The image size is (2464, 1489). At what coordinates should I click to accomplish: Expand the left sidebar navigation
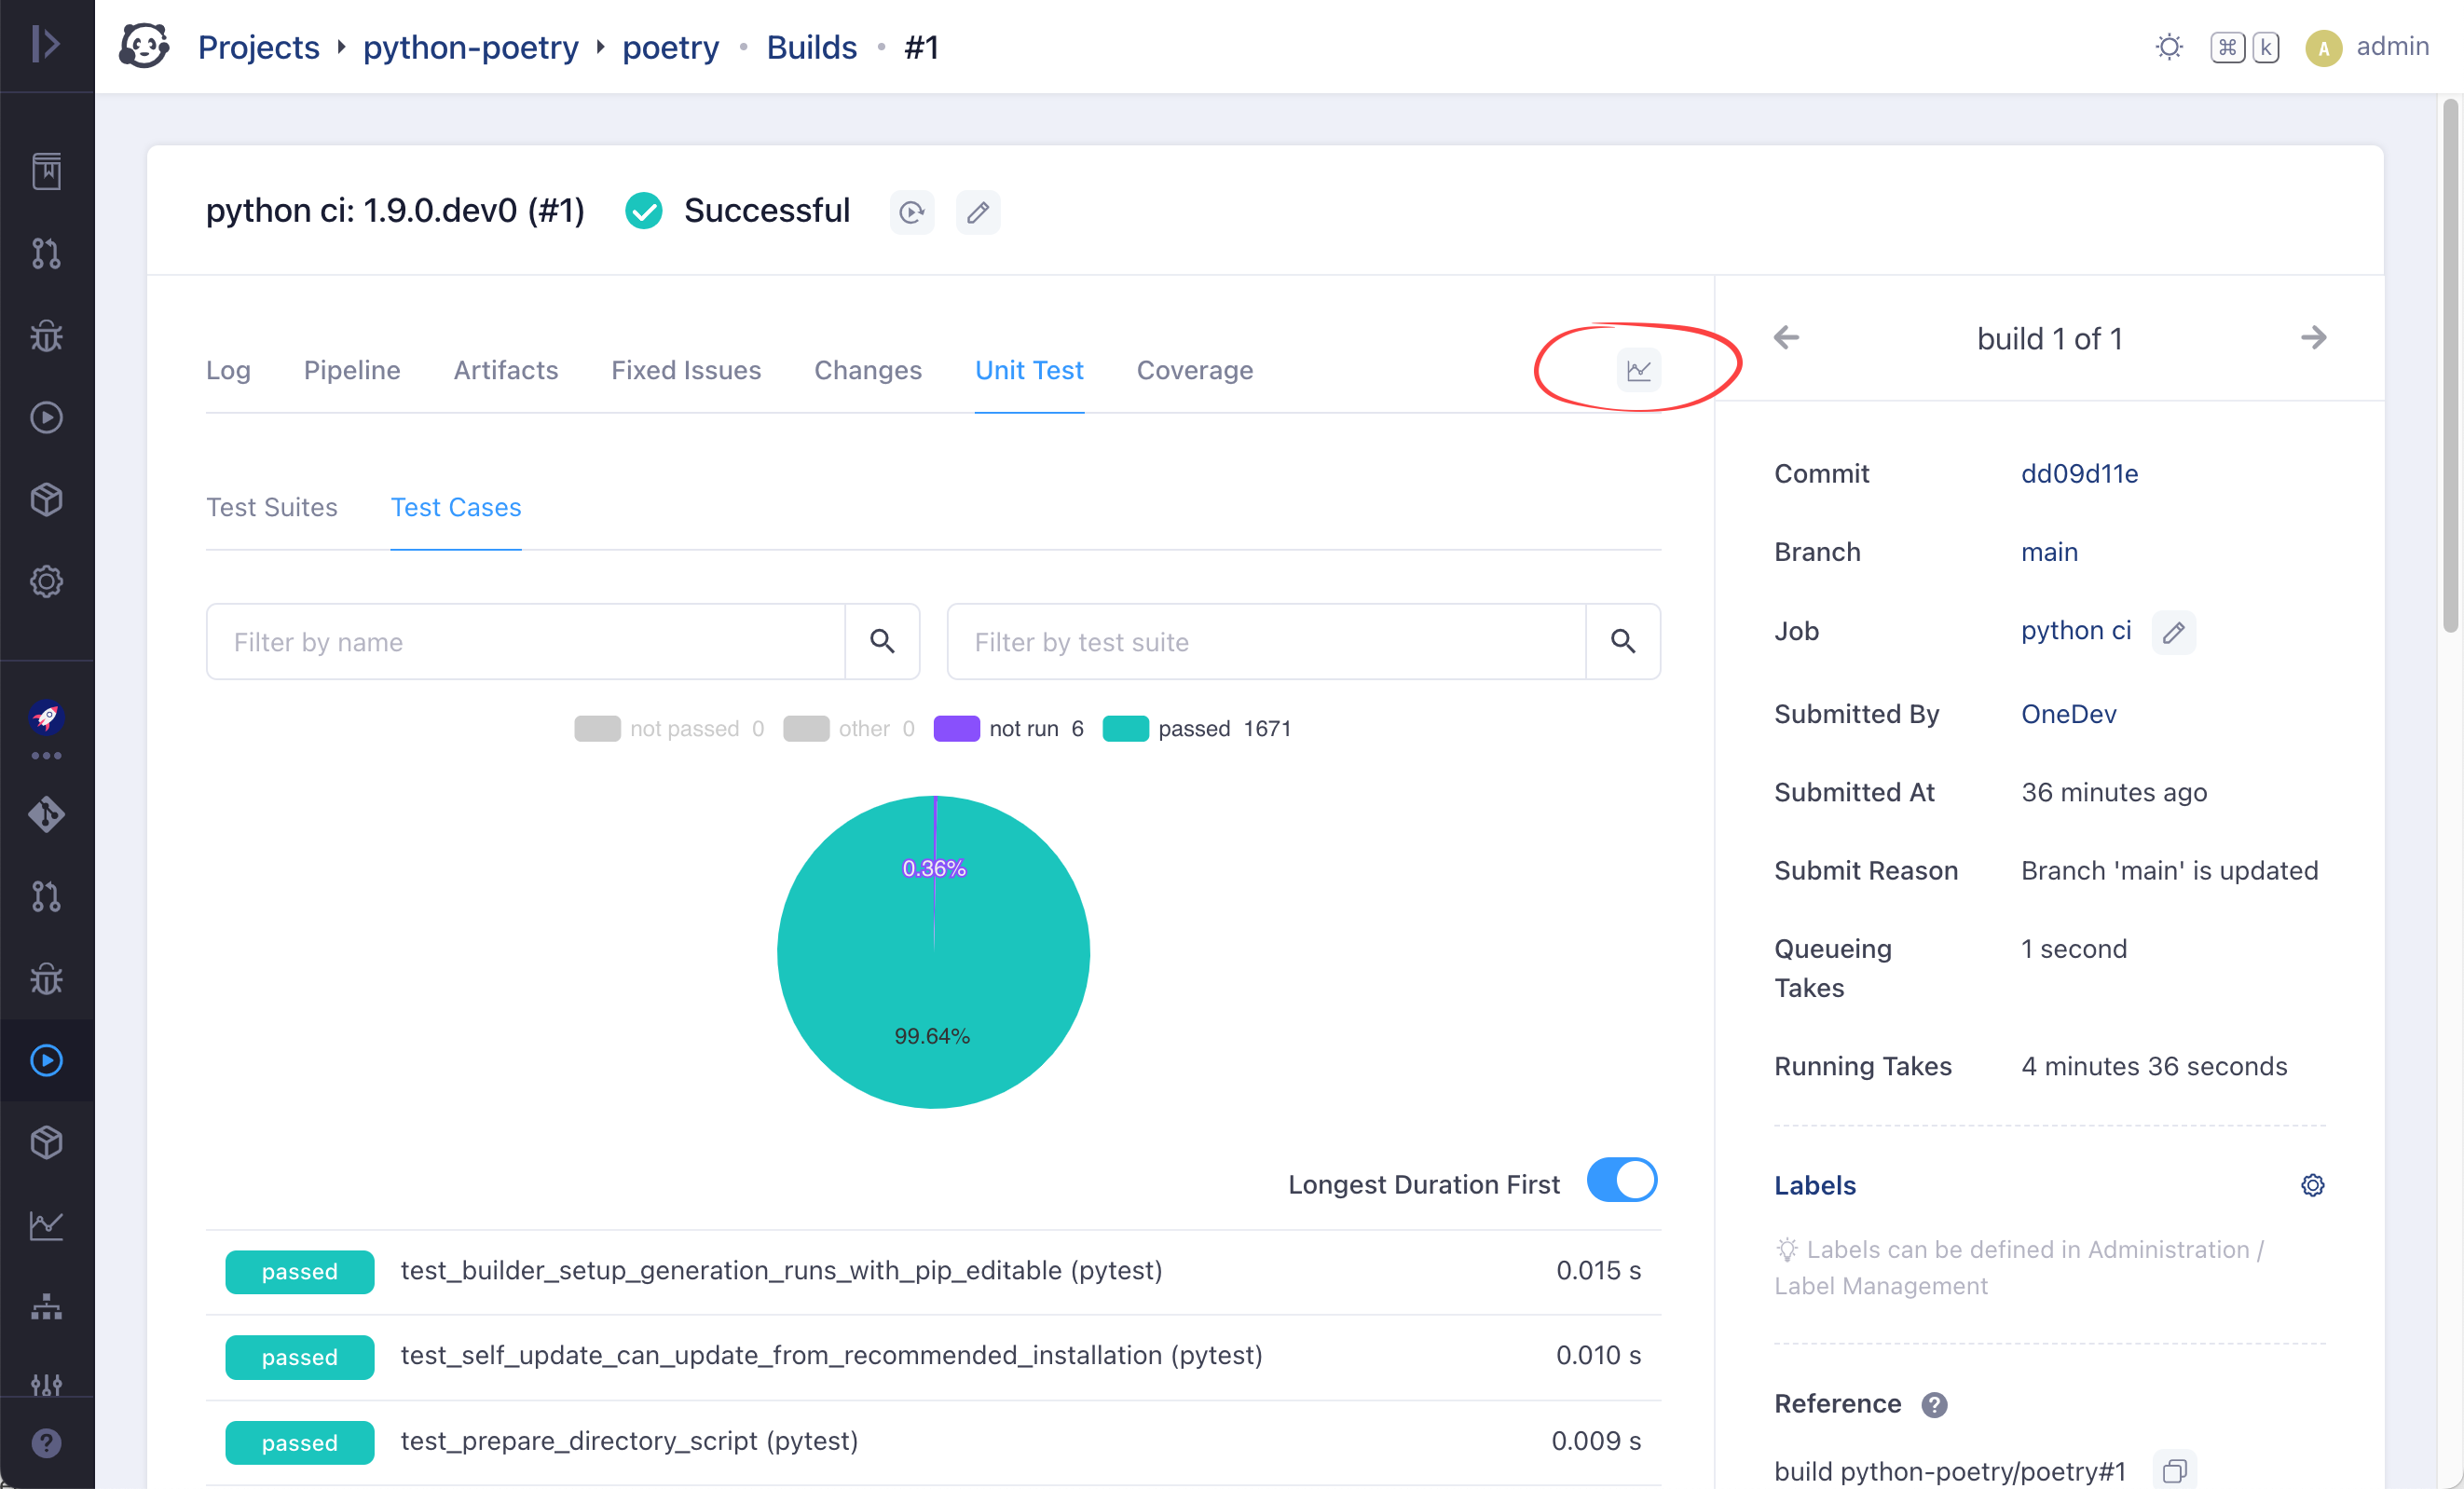(x=46, y=44)
